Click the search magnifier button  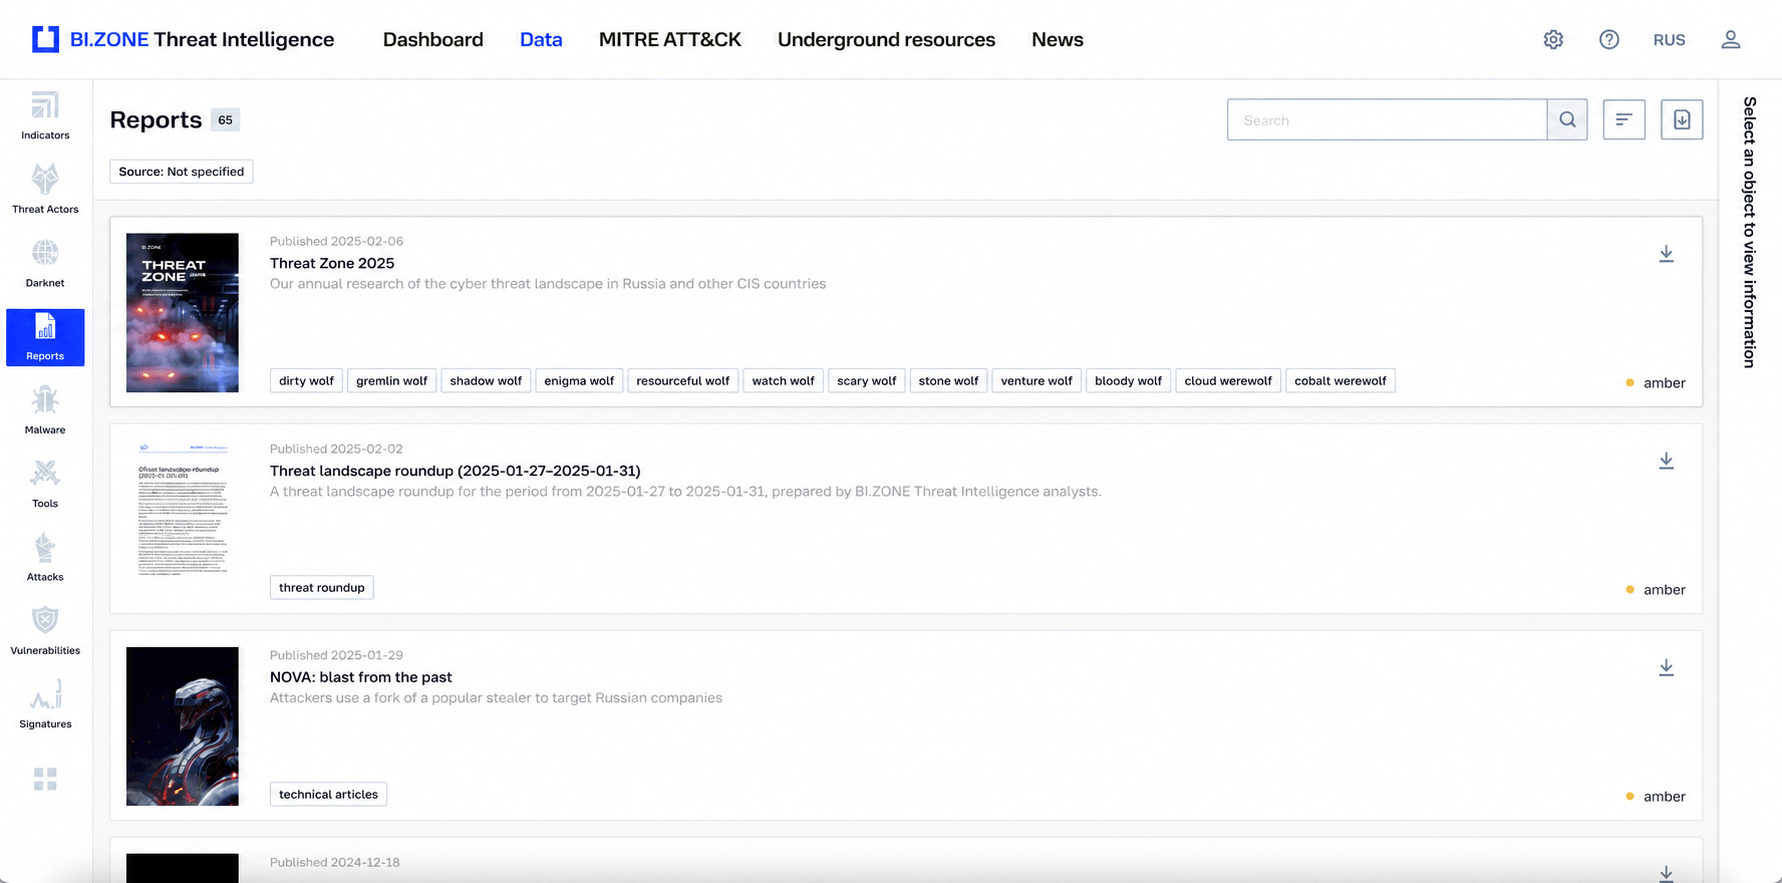point(1567,120)
